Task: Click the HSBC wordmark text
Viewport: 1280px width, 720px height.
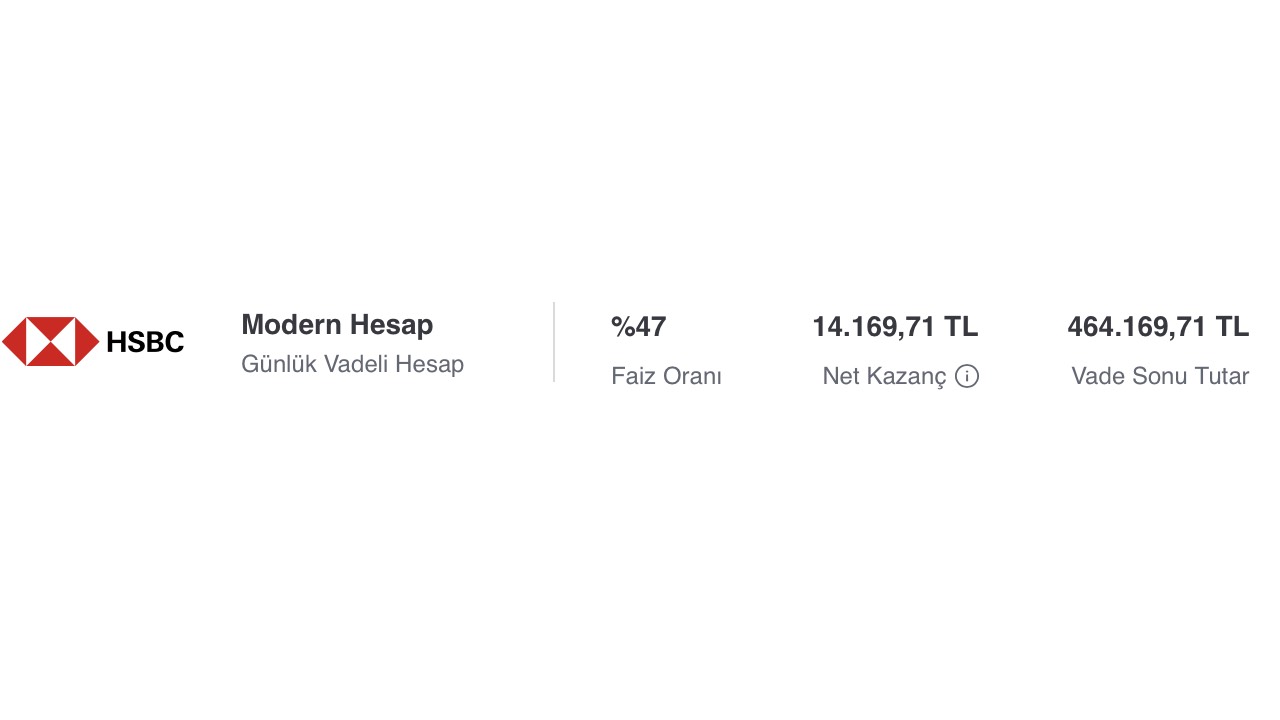Action: click(x=145, y=343)
